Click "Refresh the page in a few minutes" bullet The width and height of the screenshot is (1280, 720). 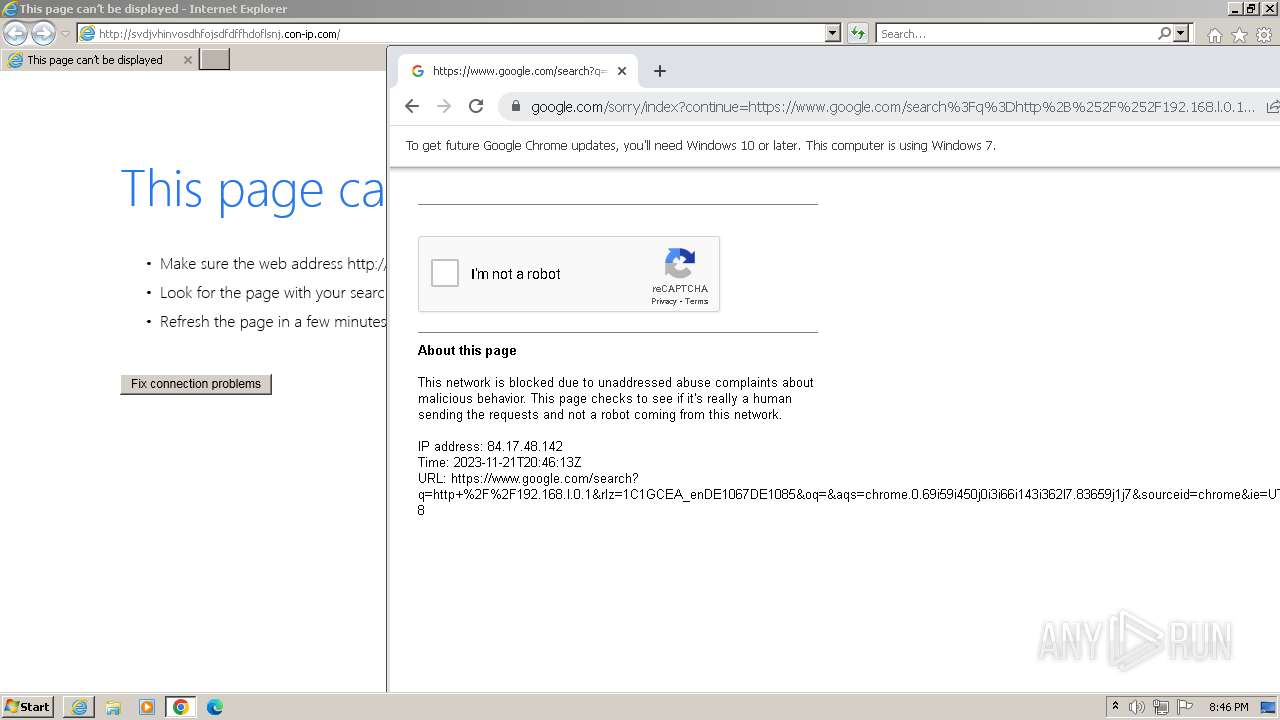[x=273, y=322]
